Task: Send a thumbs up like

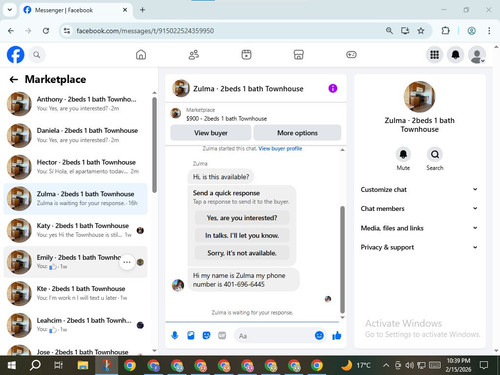Action: click(x=337, y=335)
